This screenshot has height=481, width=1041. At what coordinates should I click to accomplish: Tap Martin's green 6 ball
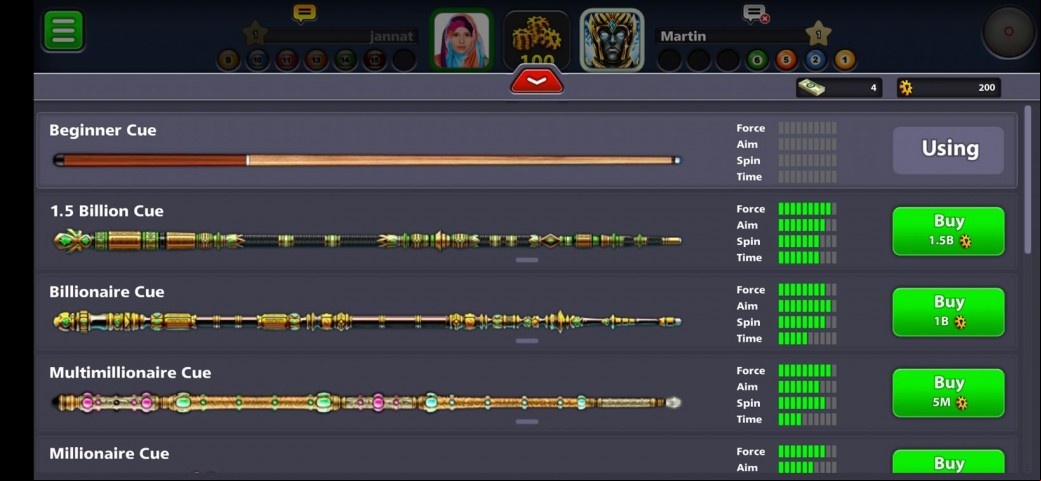pos(757,60)
